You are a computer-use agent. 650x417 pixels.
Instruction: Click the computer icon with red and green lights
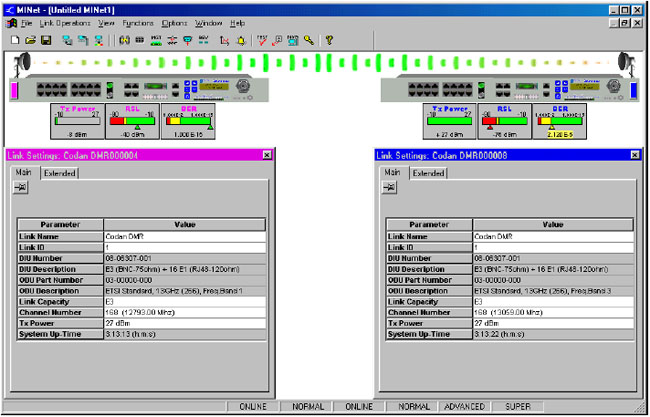99,40
